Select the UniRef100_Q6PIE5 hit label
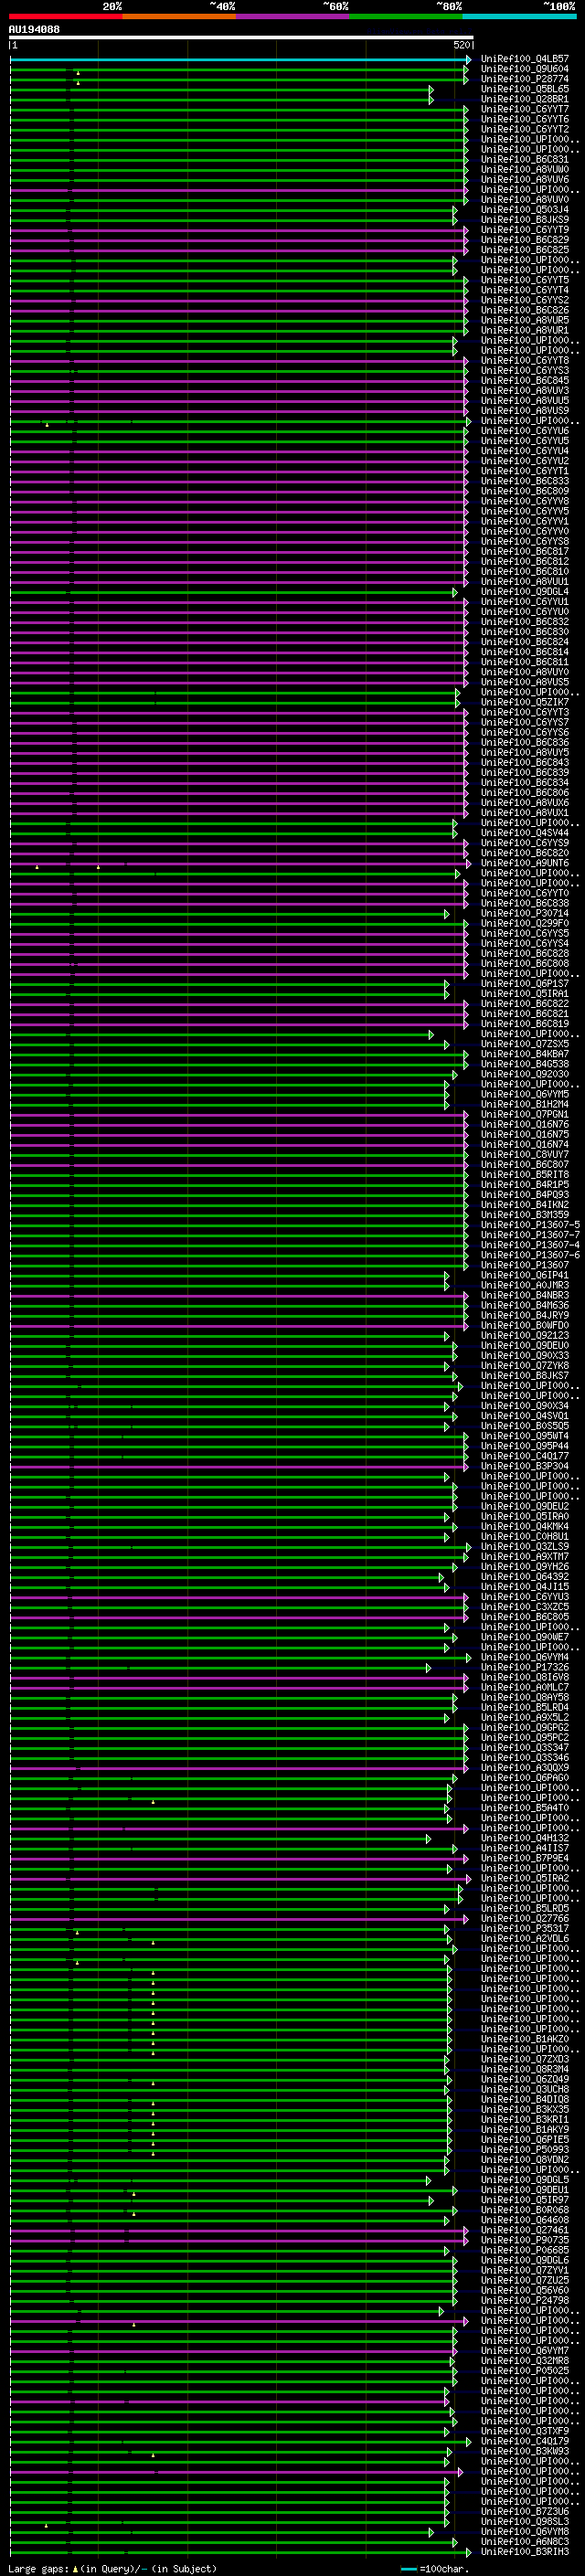Viewport: 585px width, 2576px height. click(x=525, y=2140)
